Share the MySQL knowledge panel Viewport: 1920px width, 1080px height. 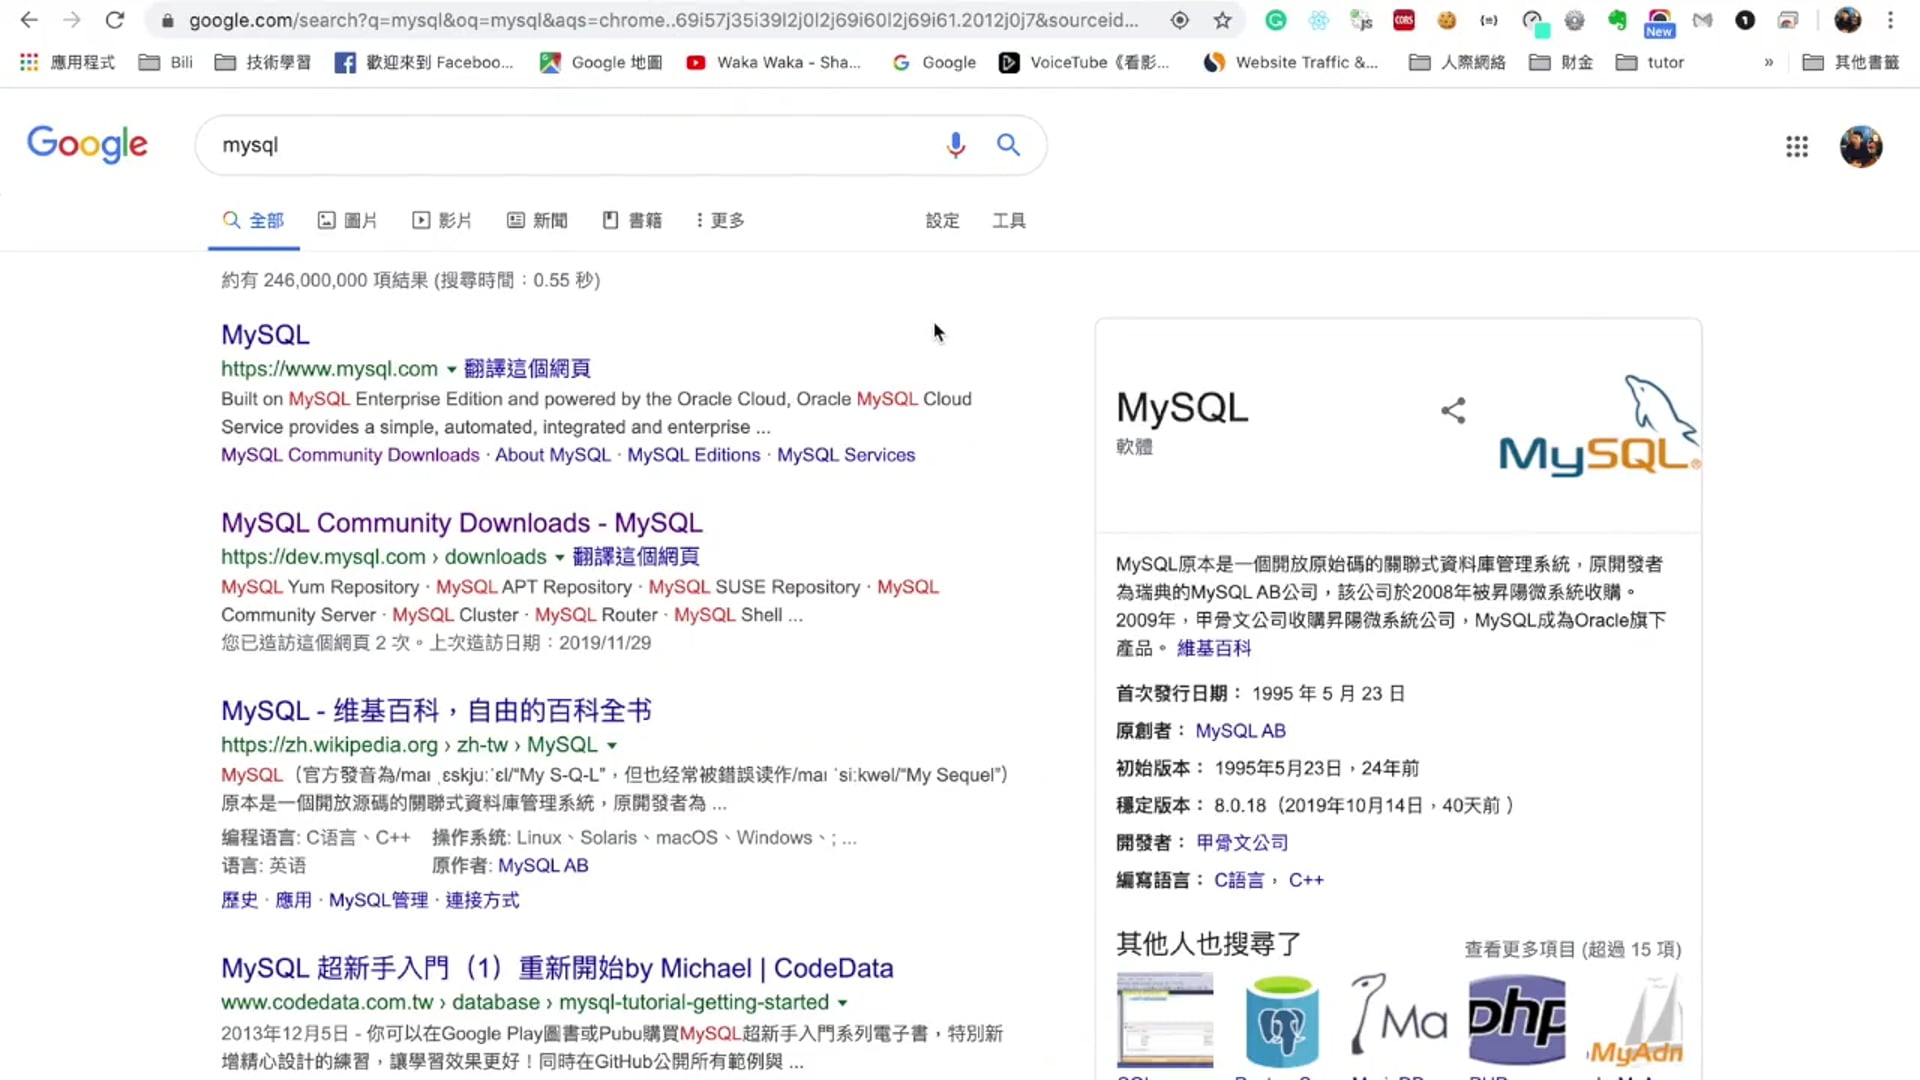pyautogui.click(x=1453, y=410)
